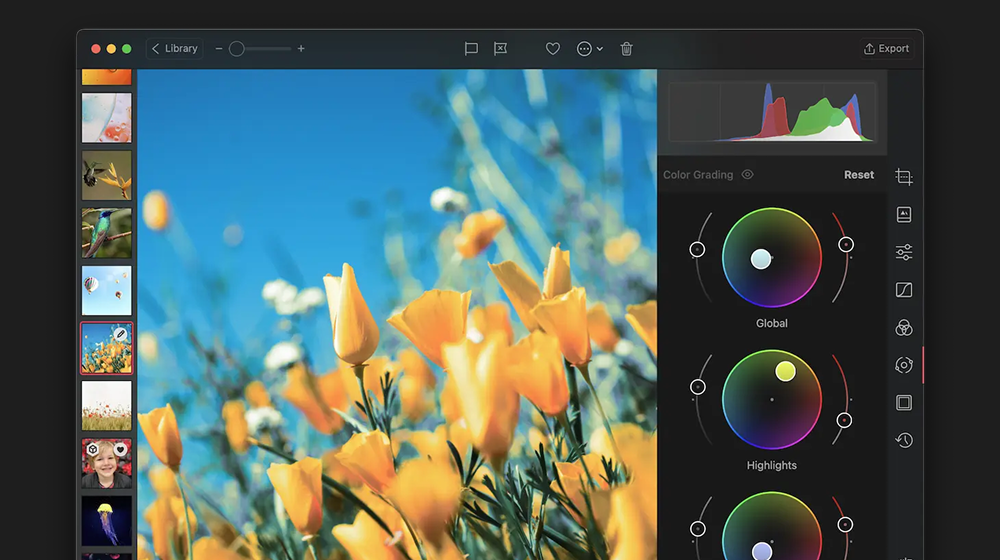Click the zoom slider knob
Viewport: 1000px width, 560px height.
point(237,48)
